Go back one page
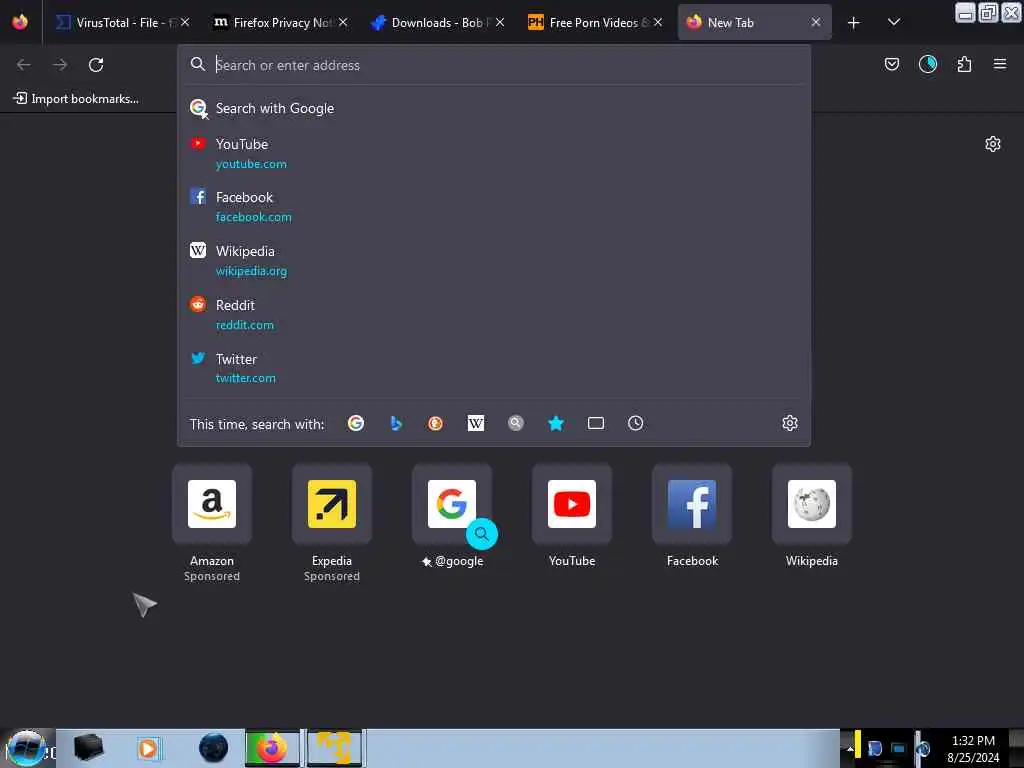 tap(24, 65)
